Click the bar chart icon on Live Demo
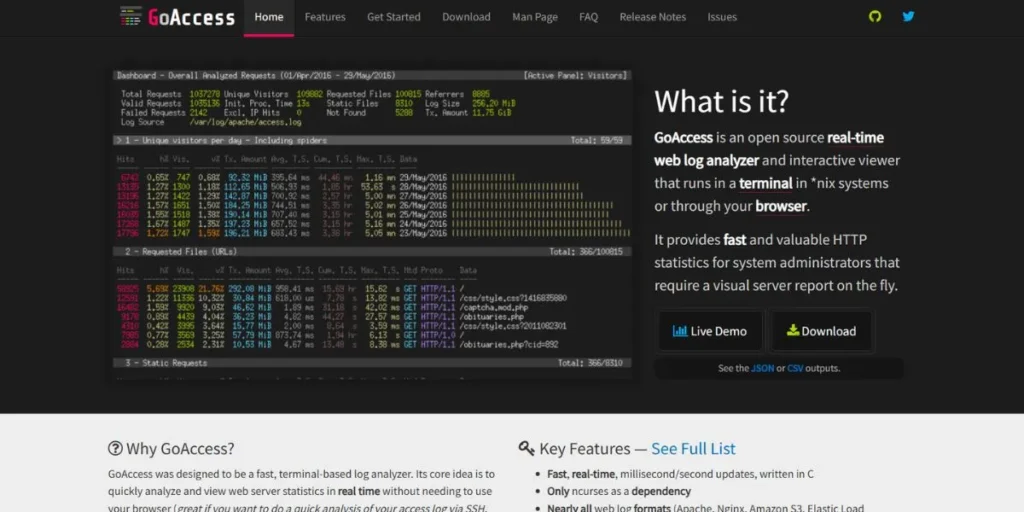1024x512 pixels. click(680, 331)
